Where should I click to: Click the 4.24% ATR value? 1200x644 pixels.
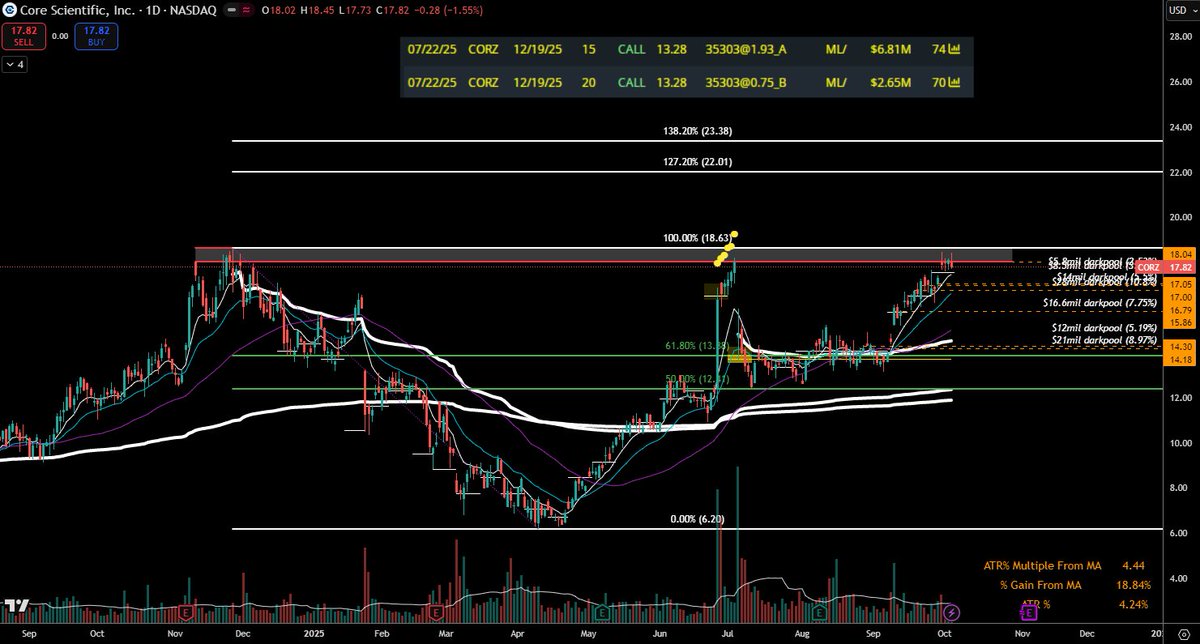(1133, 604)
